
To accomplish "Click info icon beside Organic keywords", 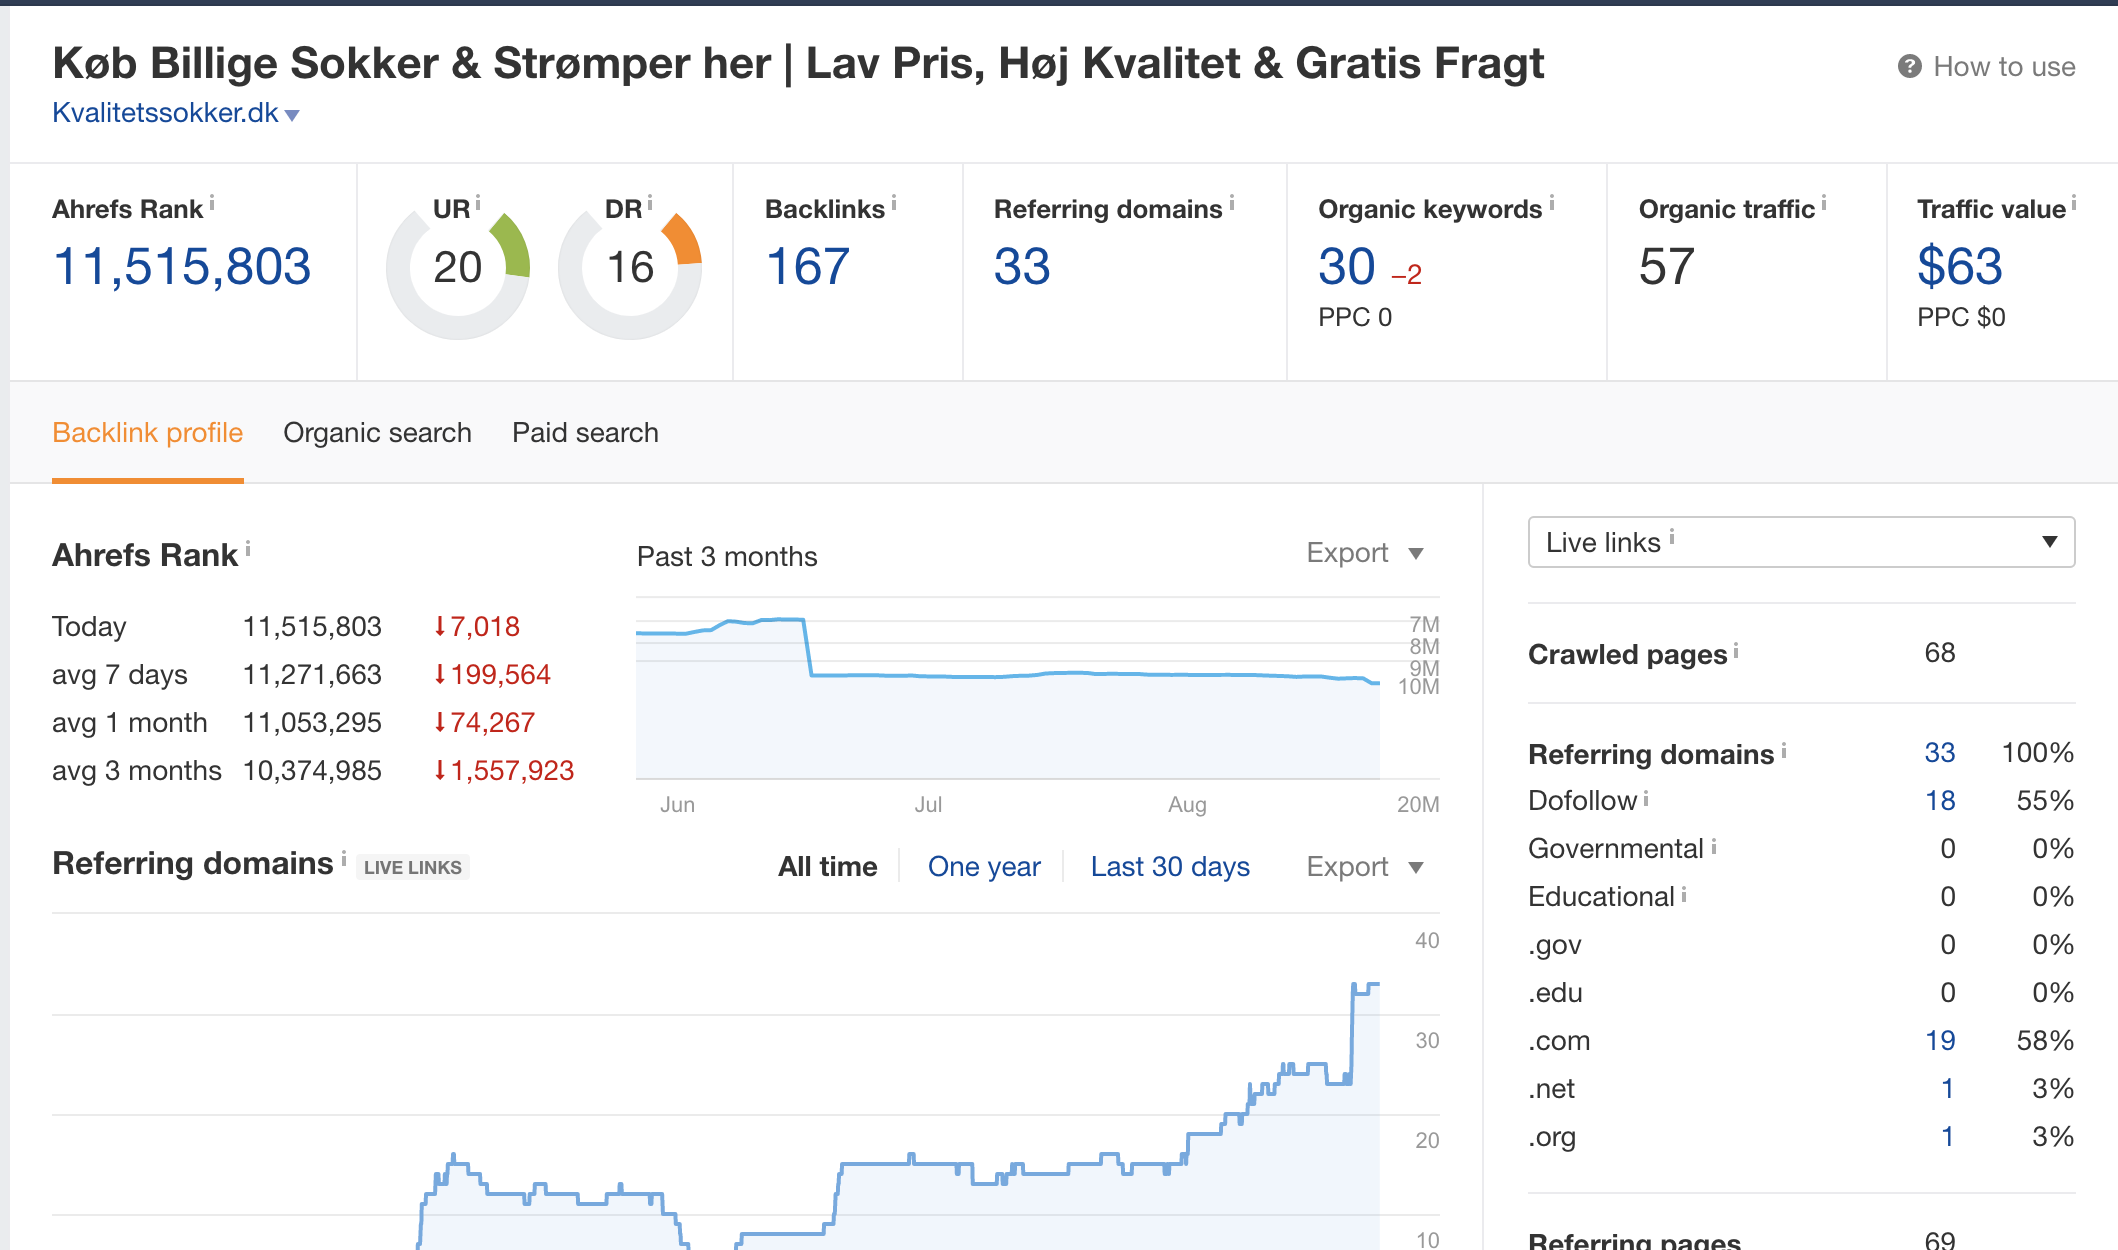I will 1552,203.
